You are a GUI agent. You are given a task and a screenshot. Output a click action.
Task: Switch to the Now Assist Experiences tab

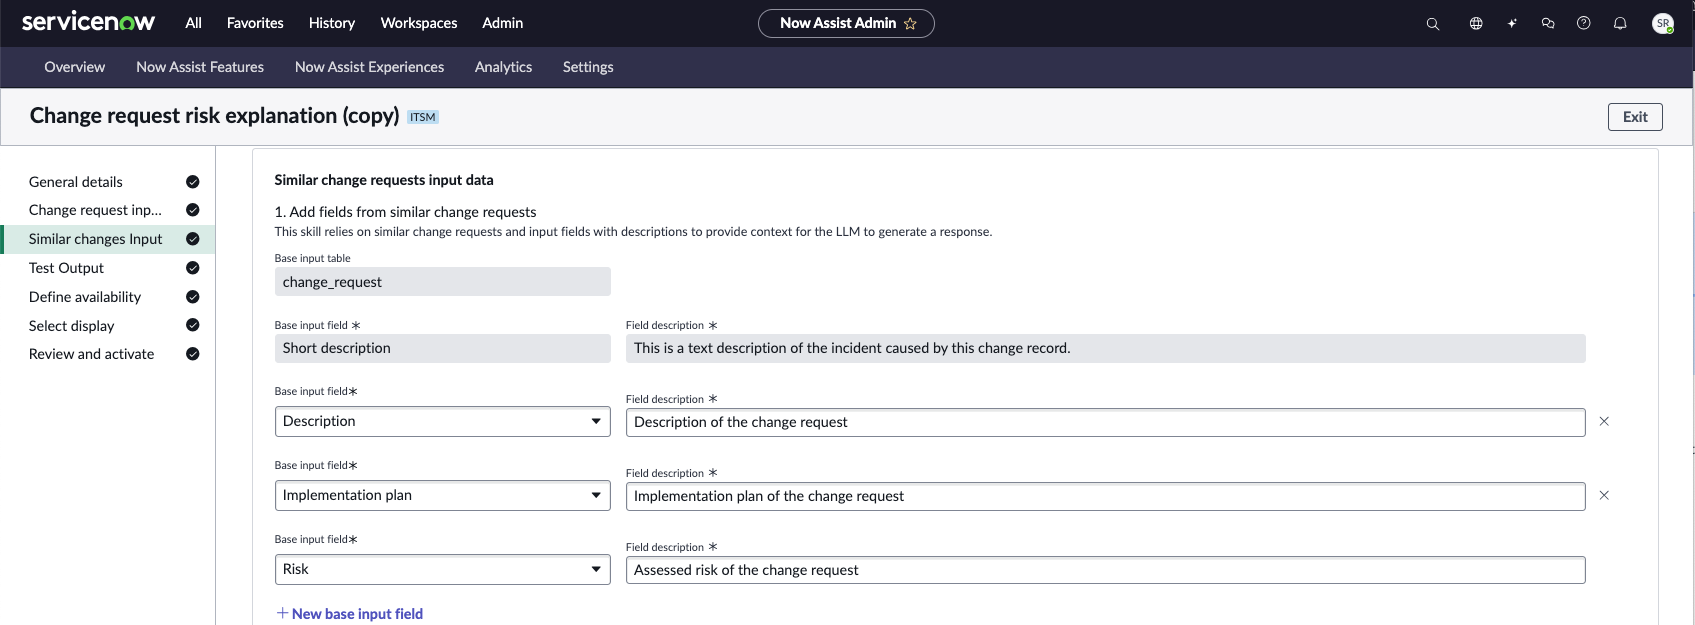(370, 67)
